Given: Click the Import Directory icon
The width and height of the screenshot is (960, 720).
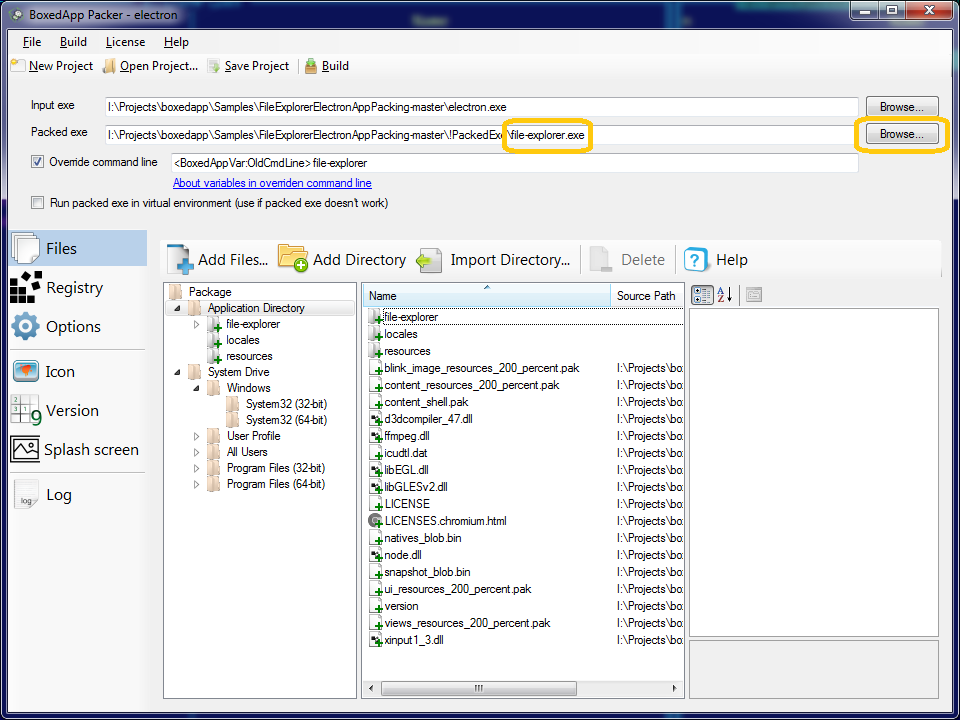Looking at the screenshot, I should pyautogui.click(x=429, y=260).
